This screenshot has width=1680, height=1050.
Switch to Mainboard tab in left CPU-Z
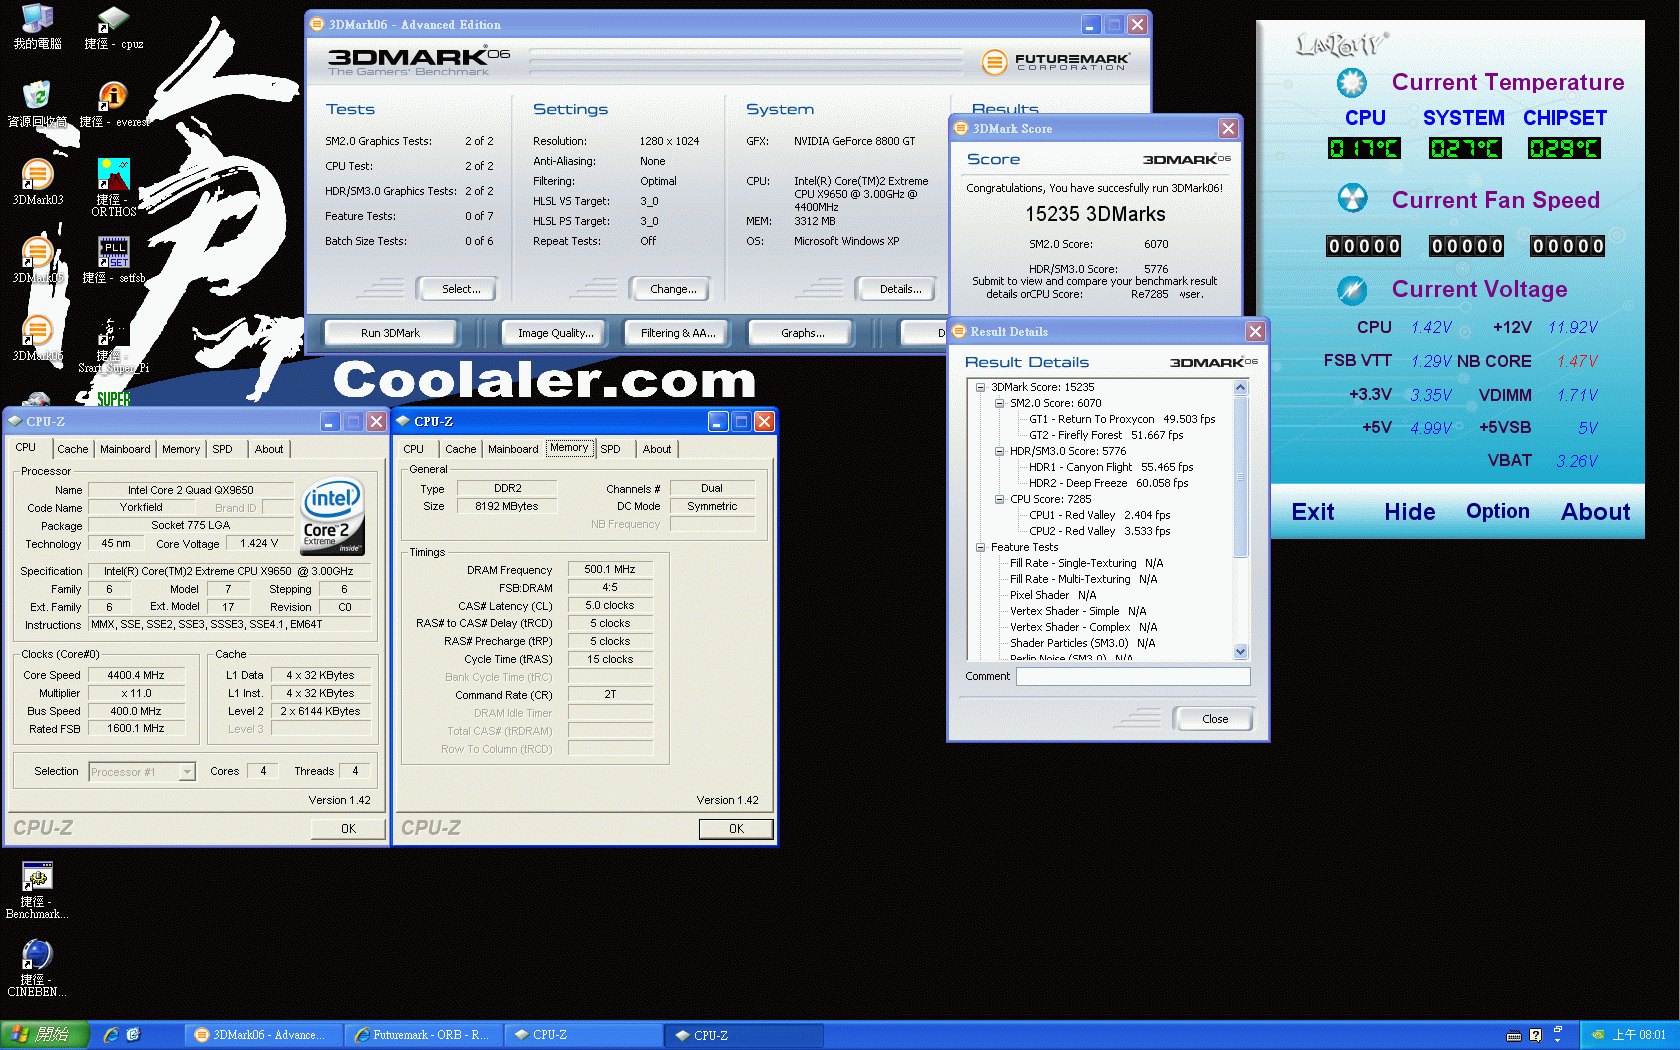pos(125,449)
